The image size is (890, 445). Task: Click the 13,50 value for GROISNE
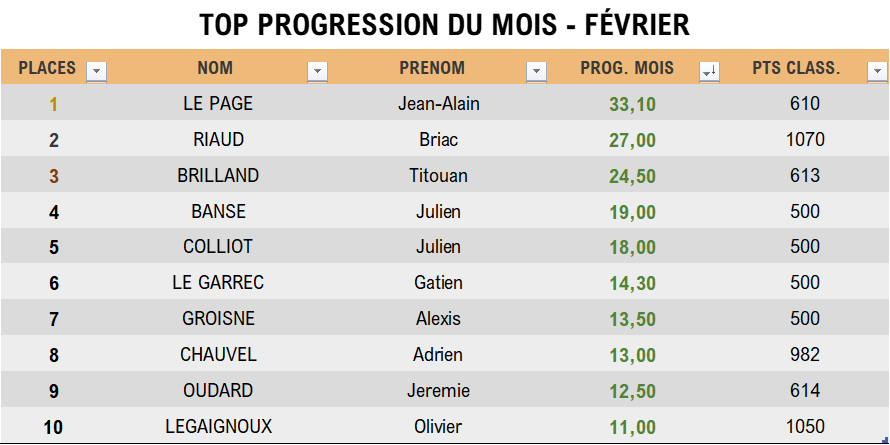(632, 319)
